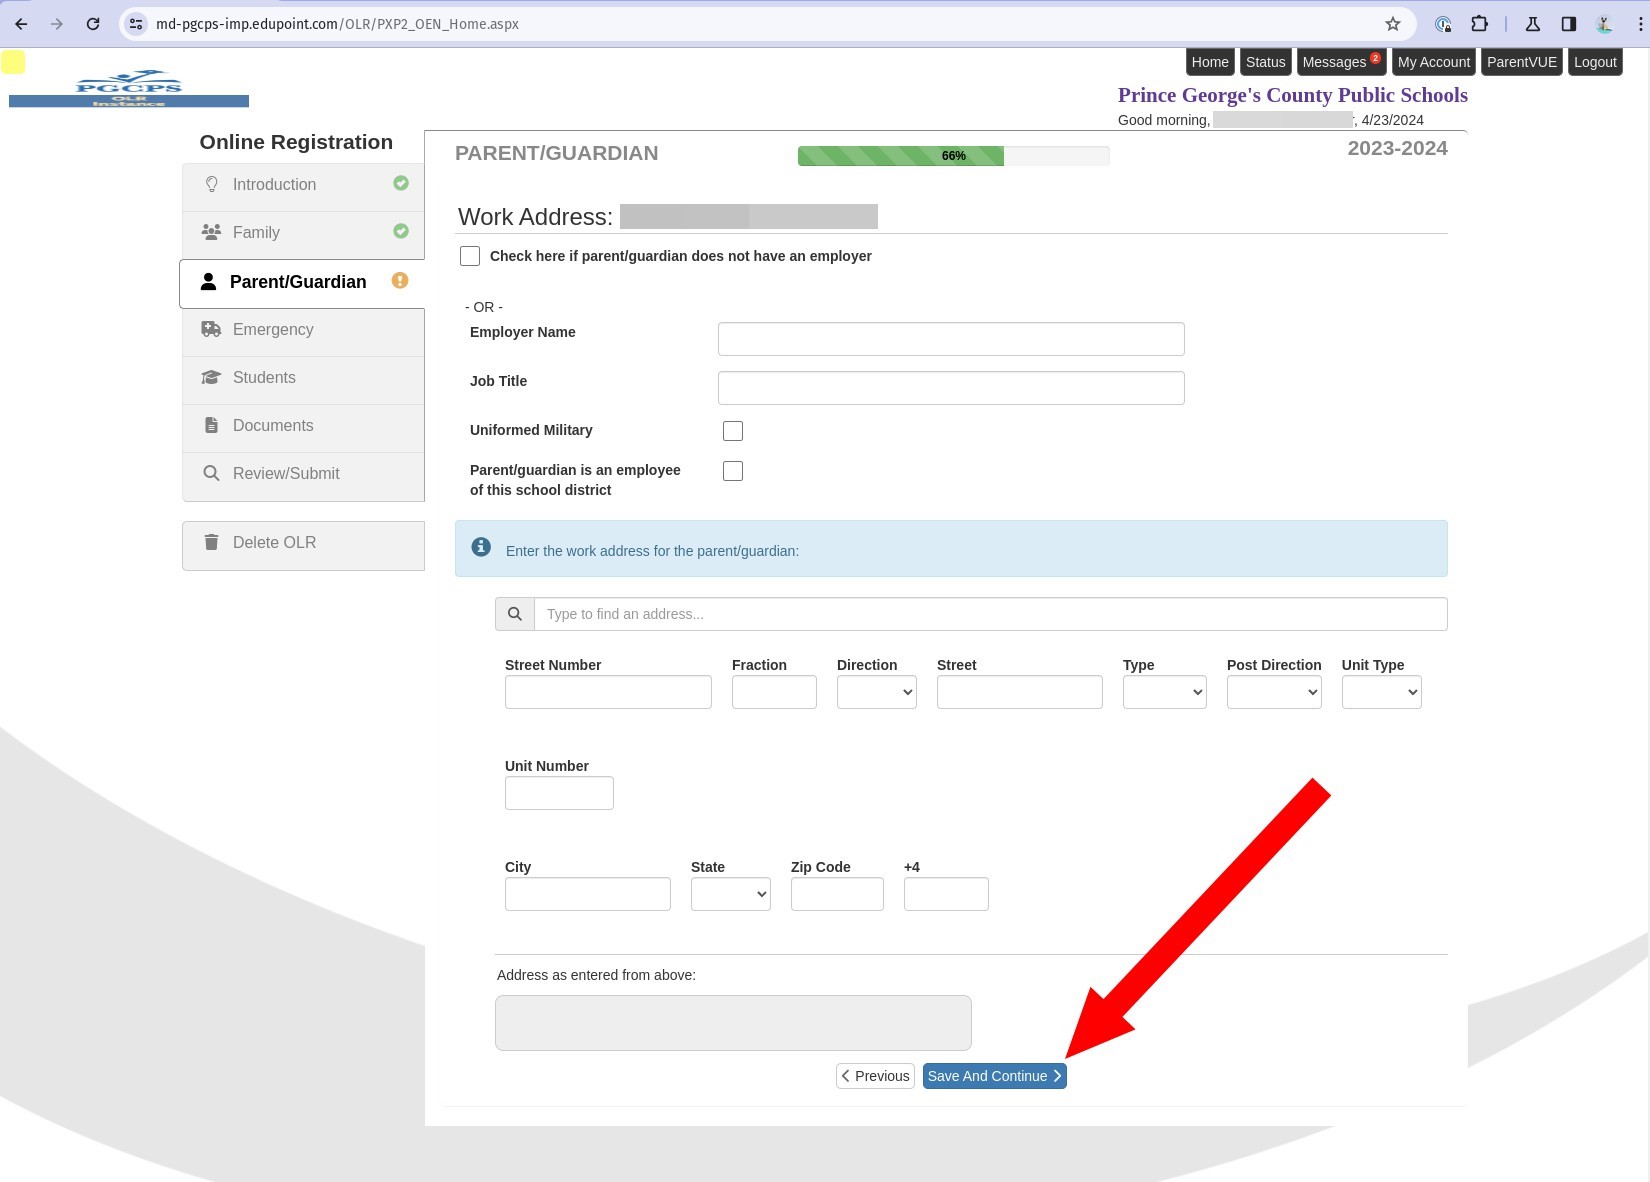1650x1182 pixels.
Task: Click the Documents file icon
Action: 211,425
